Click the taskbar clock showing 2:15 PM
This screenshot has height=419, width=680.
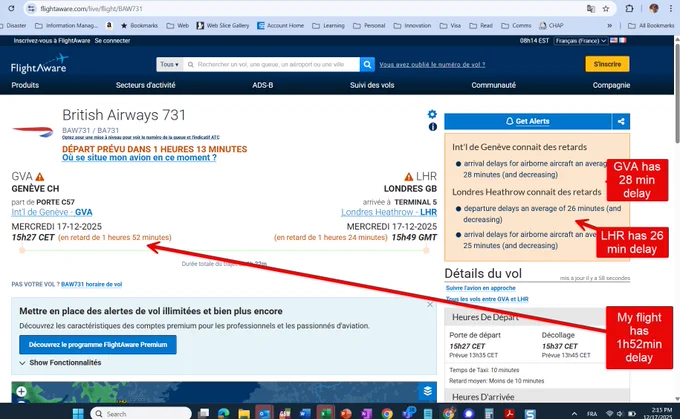658,413
